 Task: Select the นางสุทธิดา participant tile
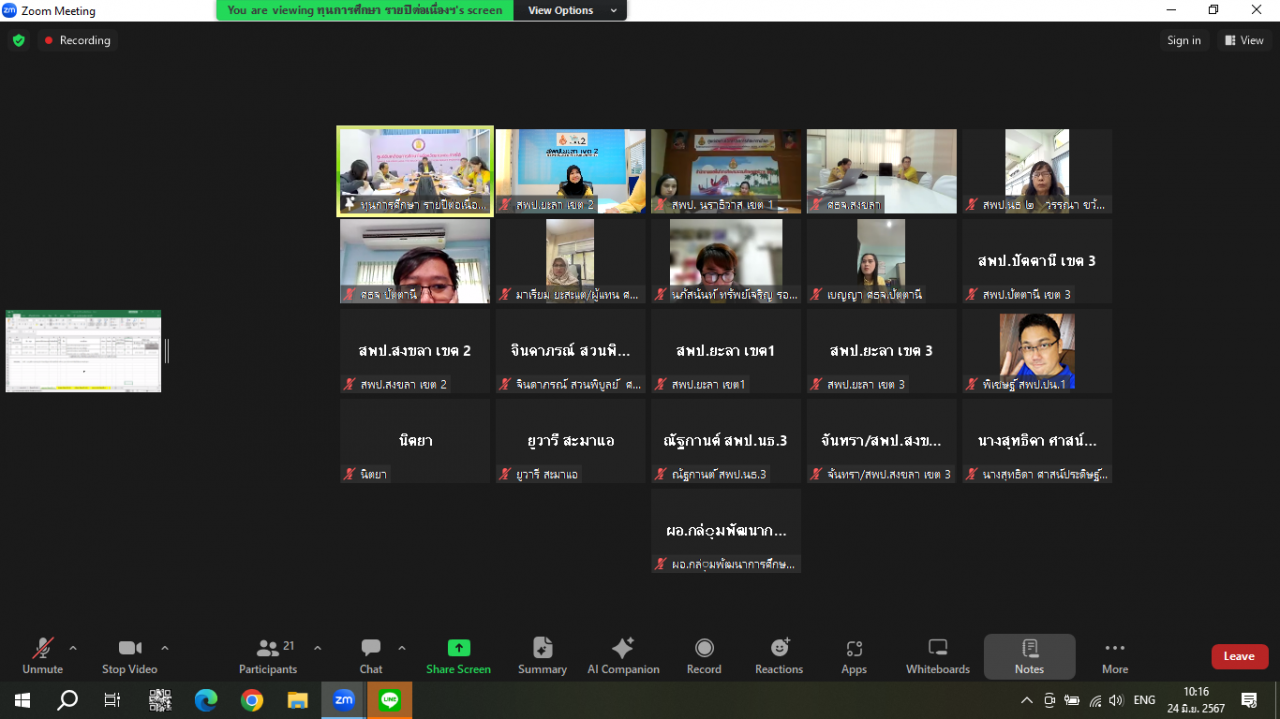(x=1037, y=441)
